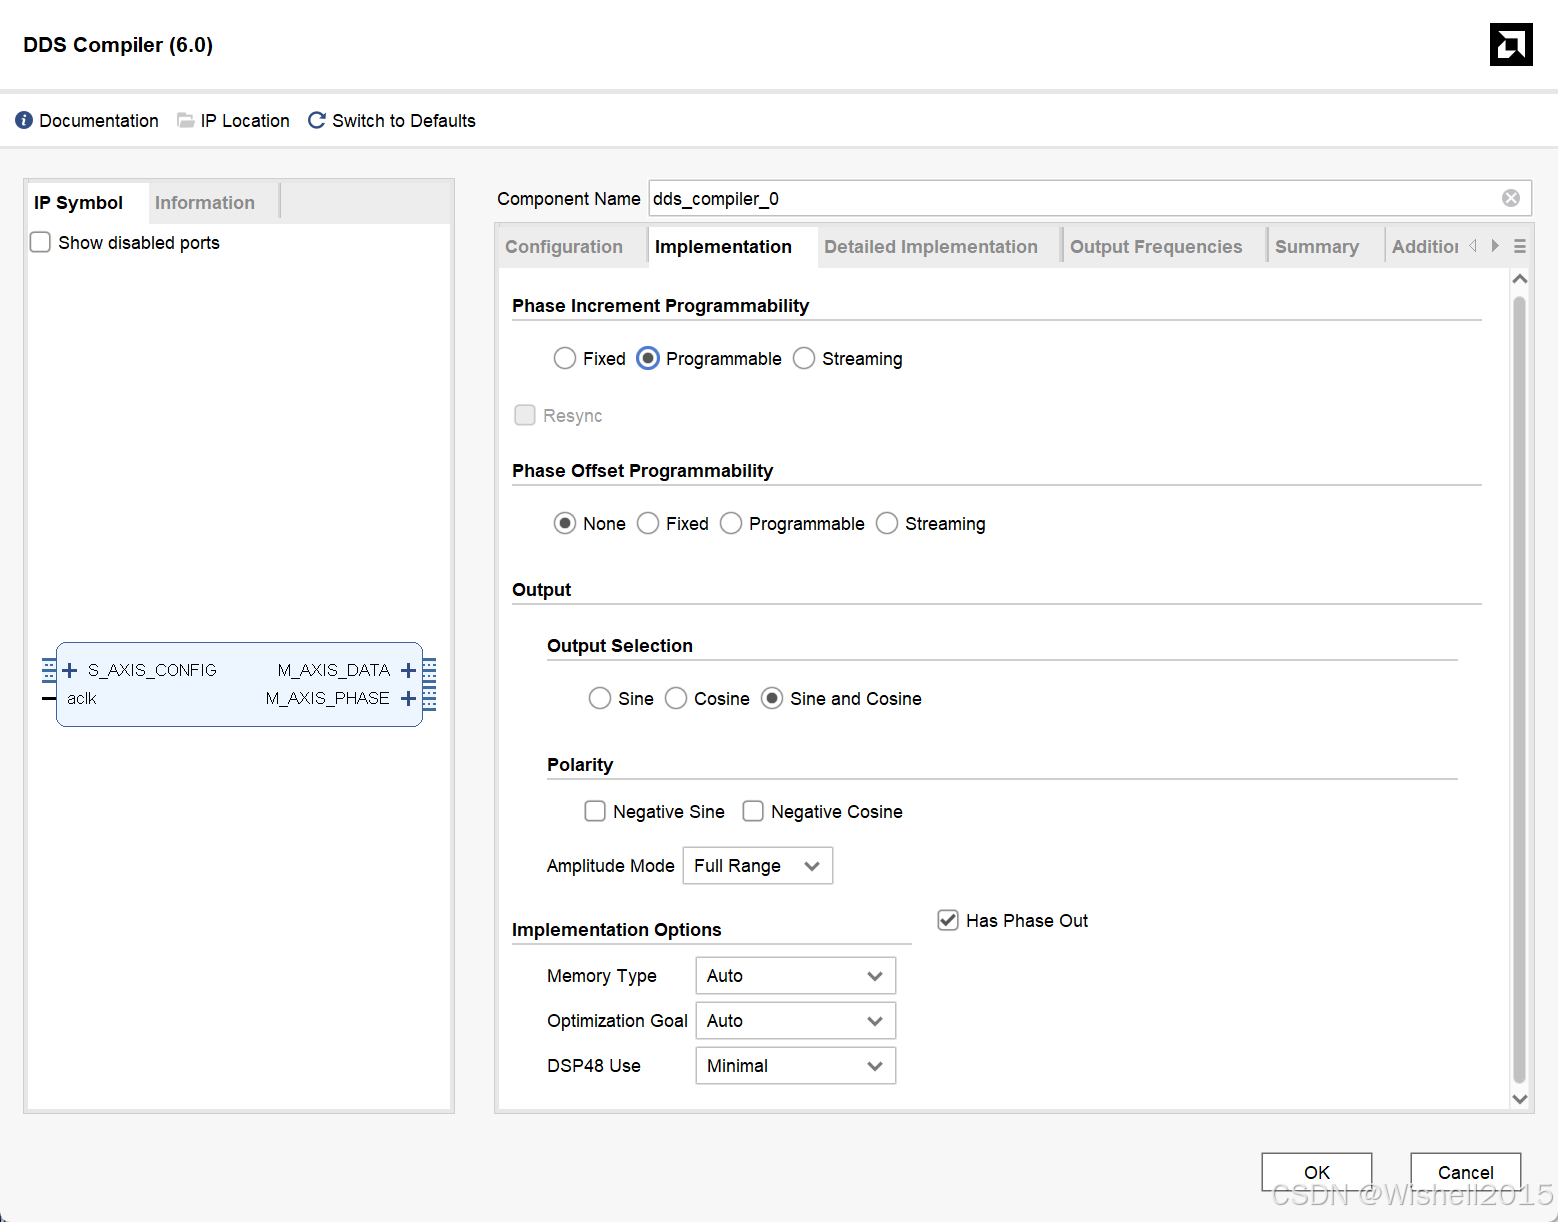Toggle Show disabled ports checkbox
The width and height of the screenshot is (1558, 1222).
(40, 242)
